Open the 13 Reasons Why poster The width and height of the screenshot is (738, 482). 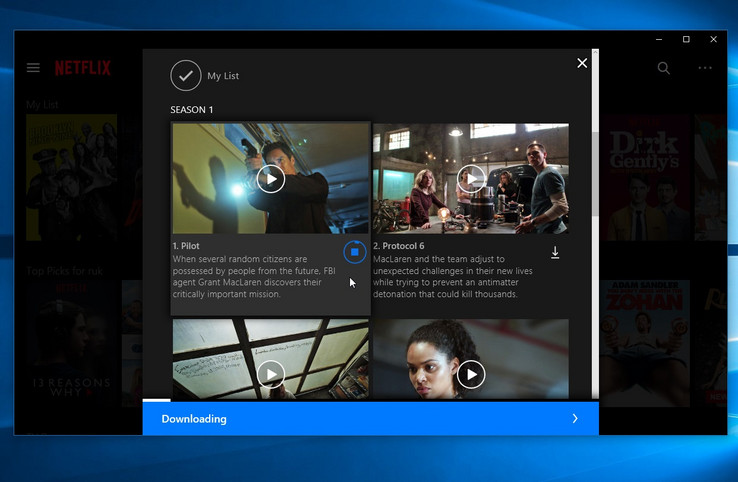coord(72,343)
